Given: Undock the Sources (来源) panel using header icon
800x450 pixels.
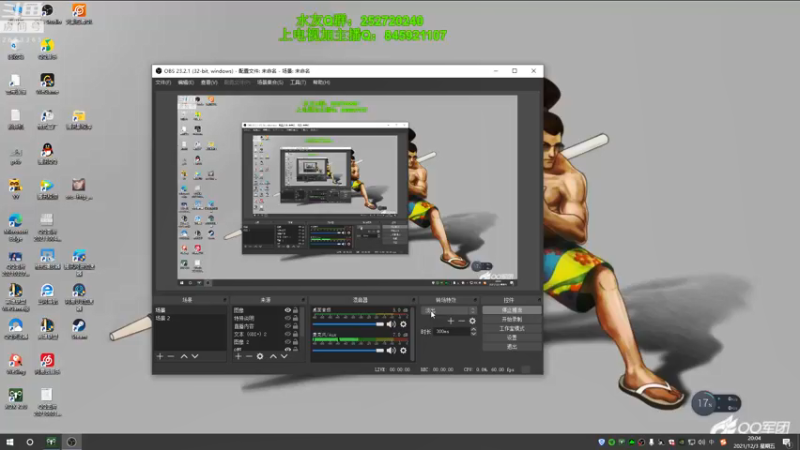Looking at the screenshot, I should [303, 300].
